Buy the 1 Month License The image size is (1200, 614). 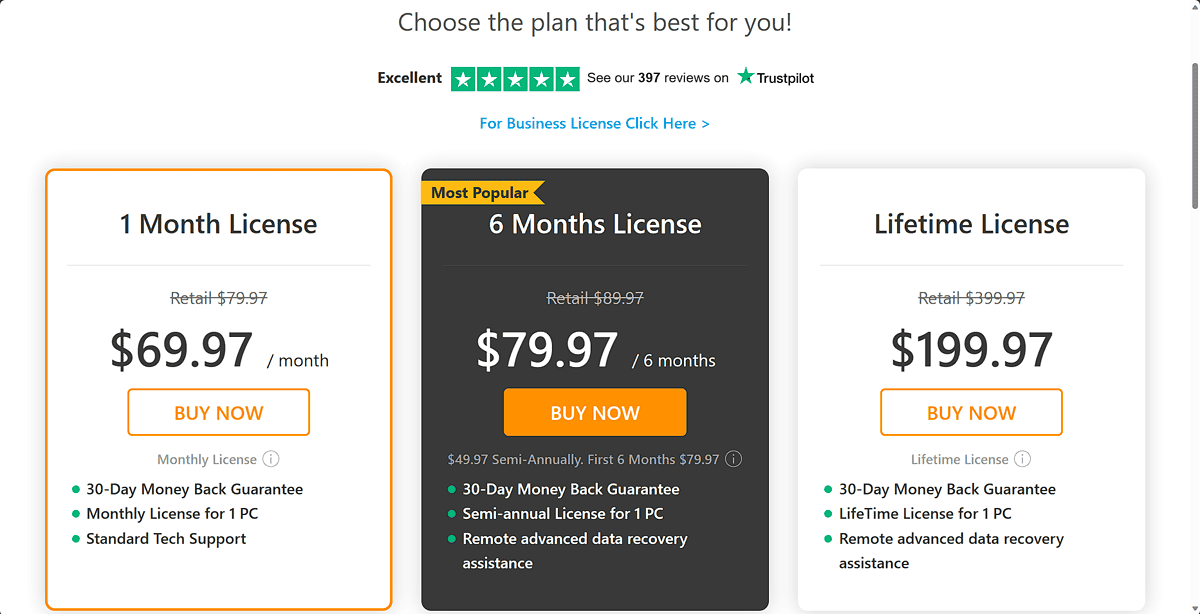pyautogui.click(x=219, y=412)
